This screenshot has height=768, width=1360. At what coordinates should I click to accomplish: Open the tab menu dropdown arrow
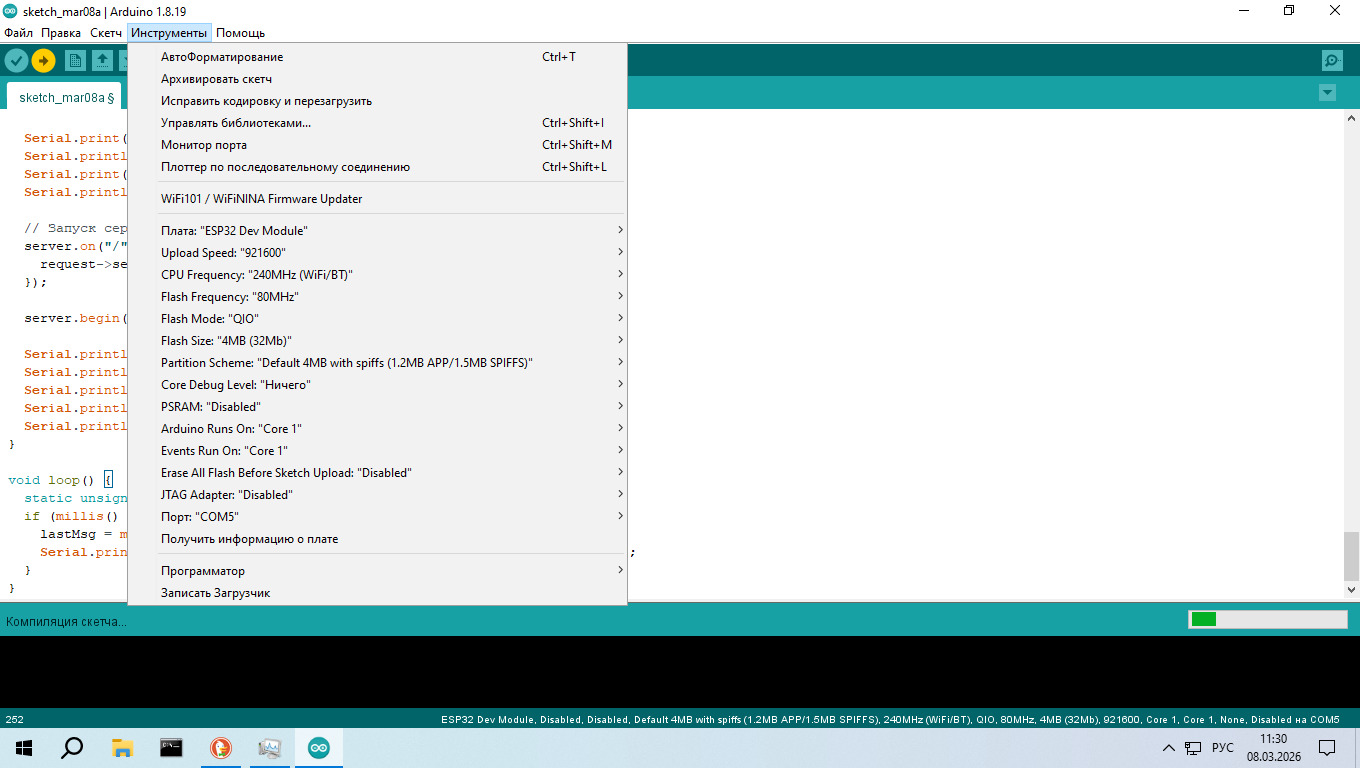[x=1327, y=93]
